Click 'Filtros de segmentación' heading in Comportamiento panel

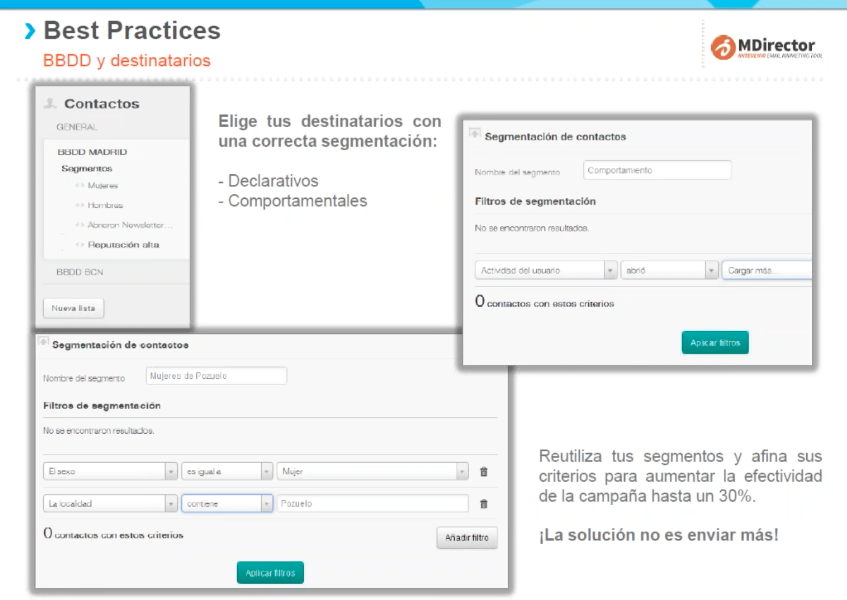tap(535, 201)
